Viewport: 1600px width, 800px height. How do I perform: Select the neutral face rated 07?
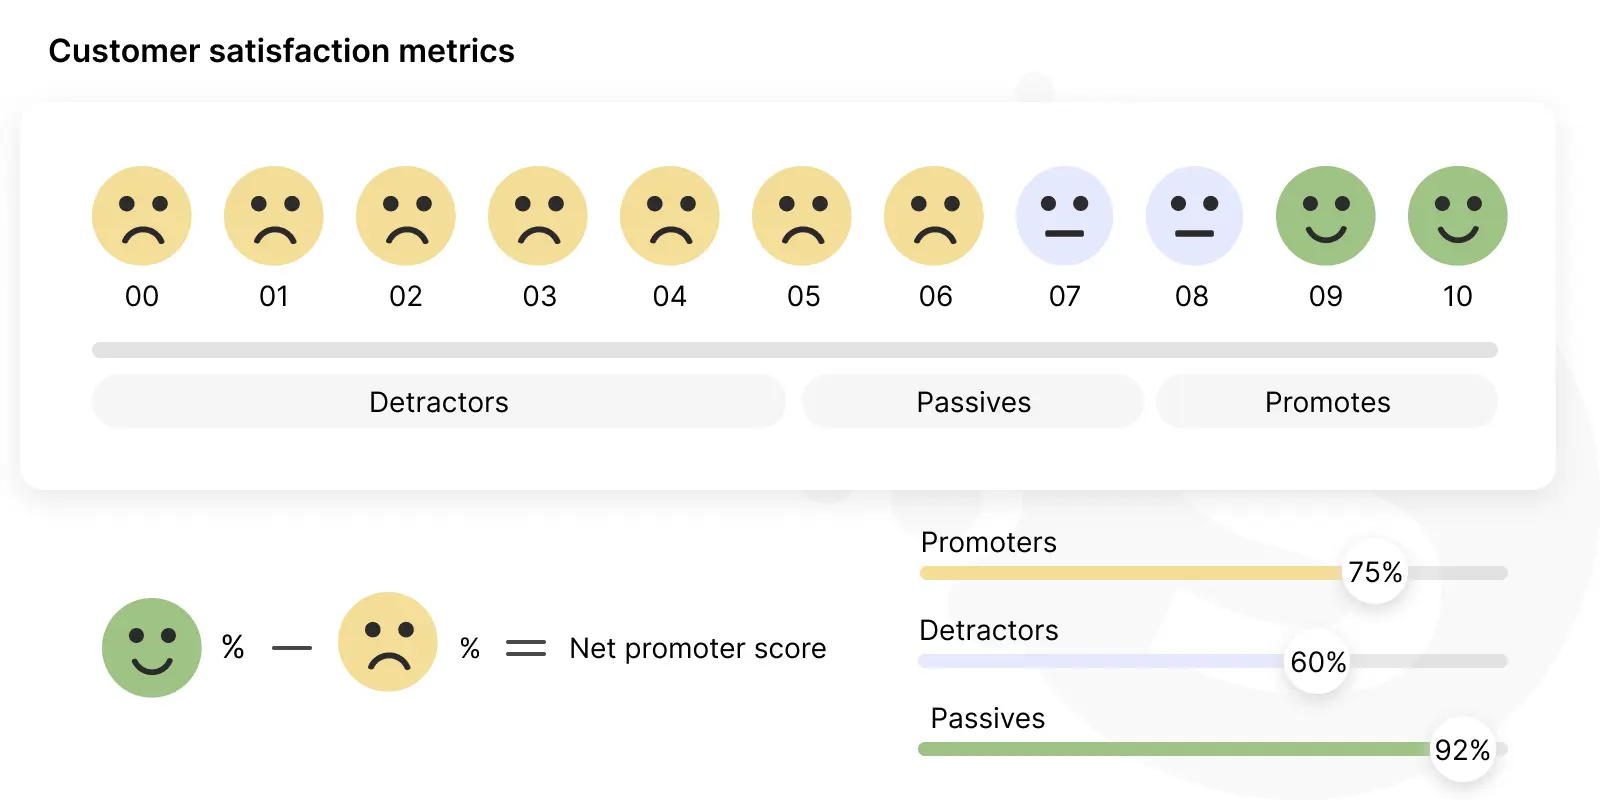pos(1065,216)
